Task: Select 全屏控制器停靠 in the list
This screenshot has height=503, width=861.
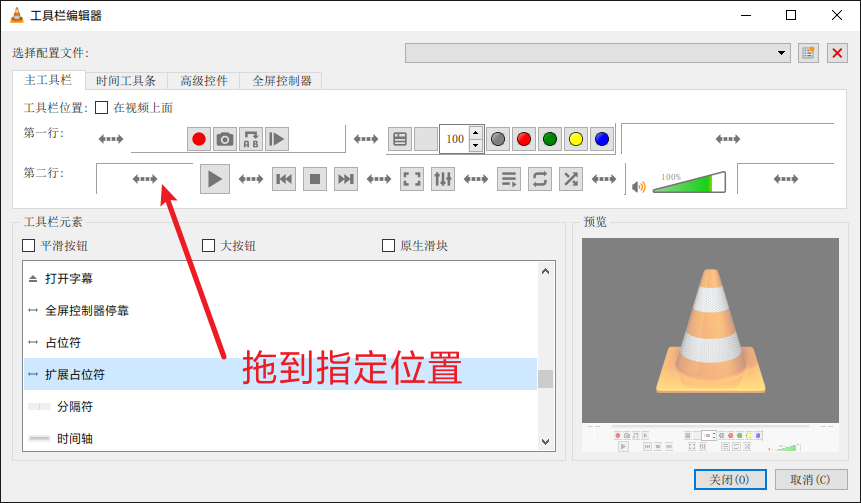Action: tap(280, 310)
